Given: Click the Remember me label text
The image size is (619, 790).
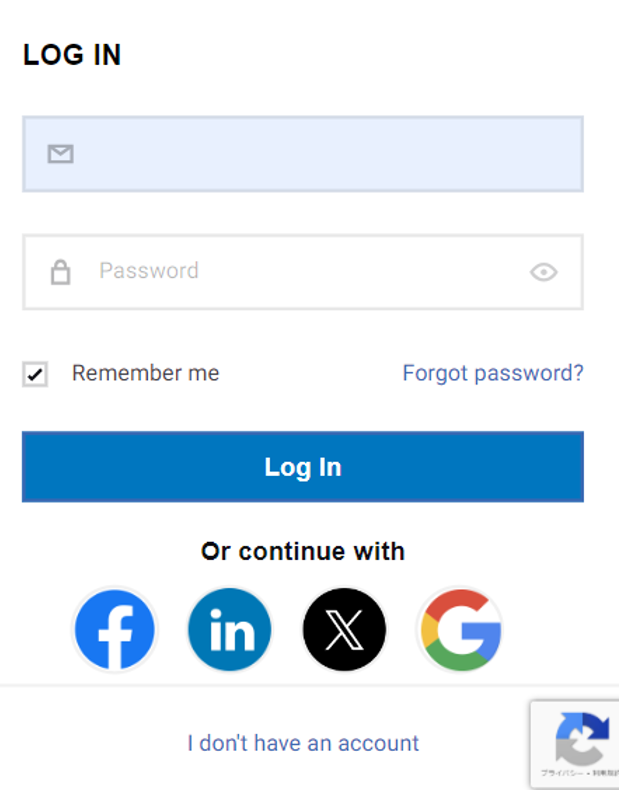Looking at the screenshot, I should point(145,374).
